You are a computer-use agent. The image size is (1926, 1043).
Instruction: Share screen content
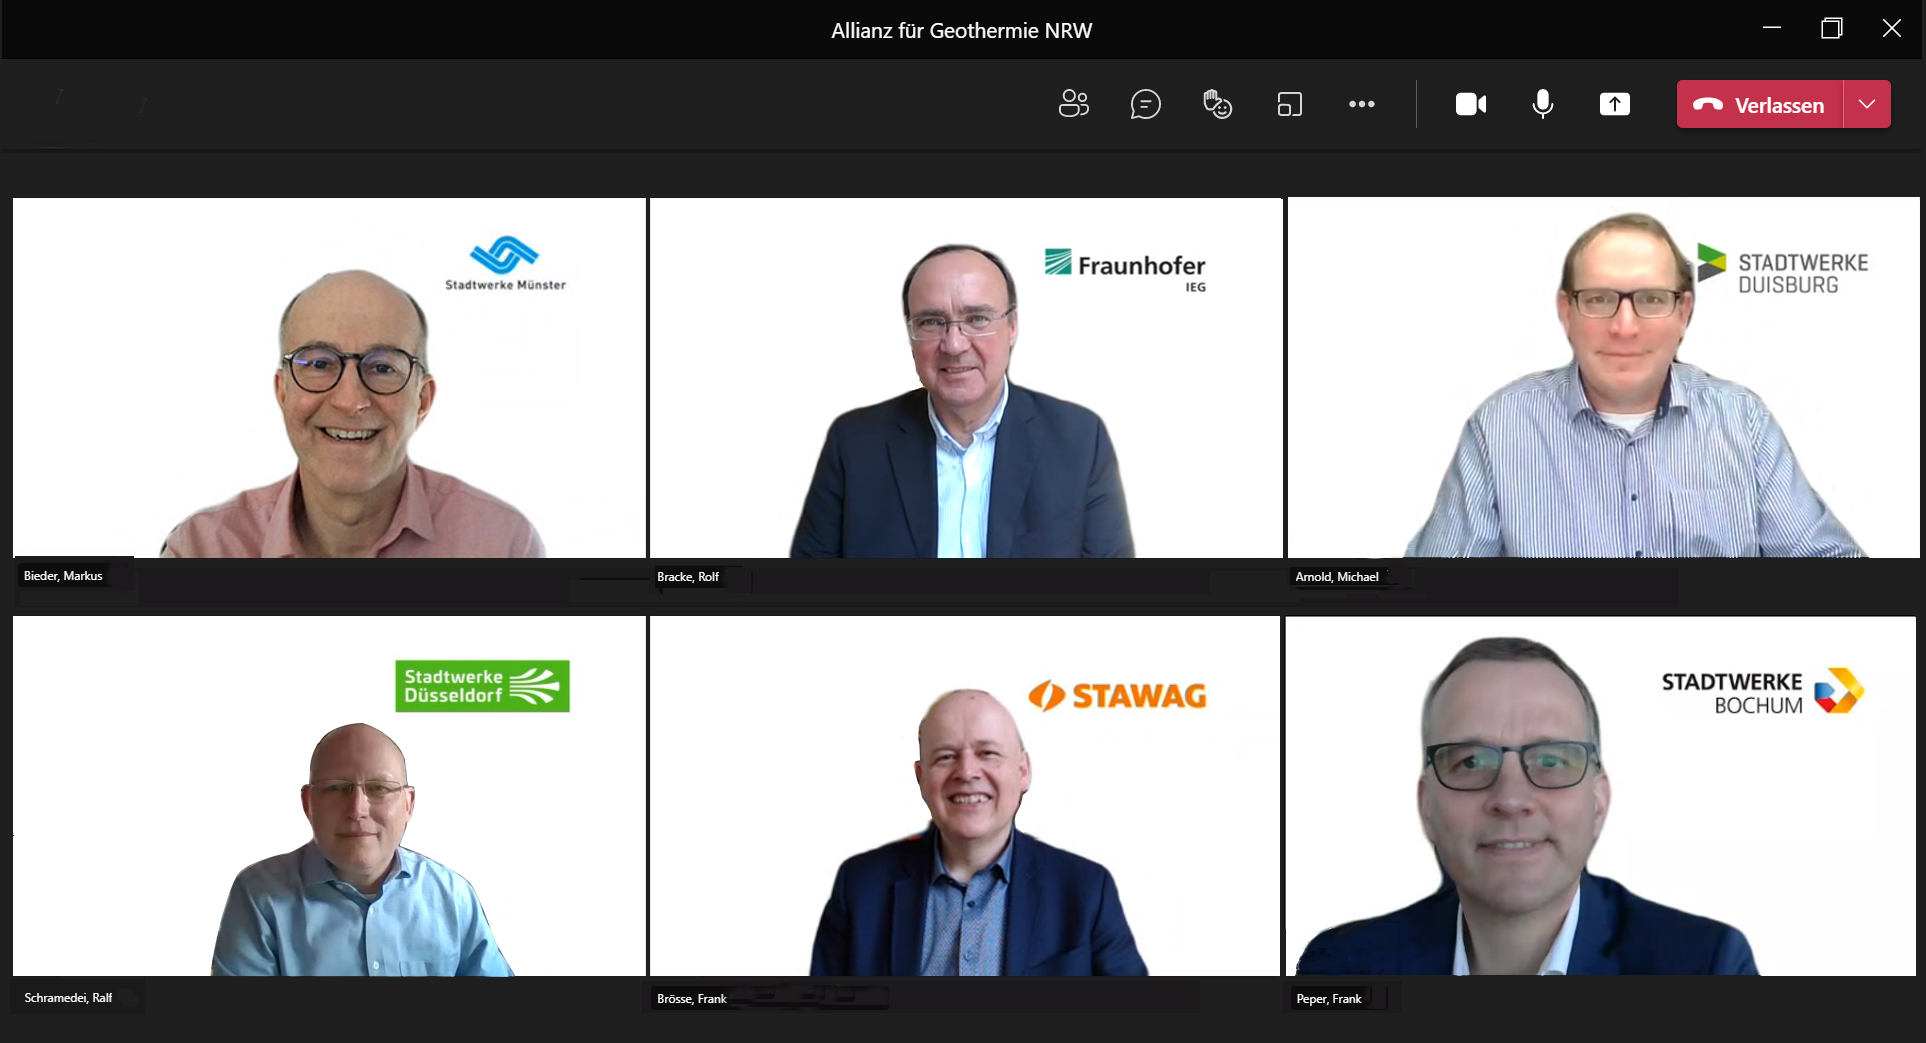(x=1615, y=104)
